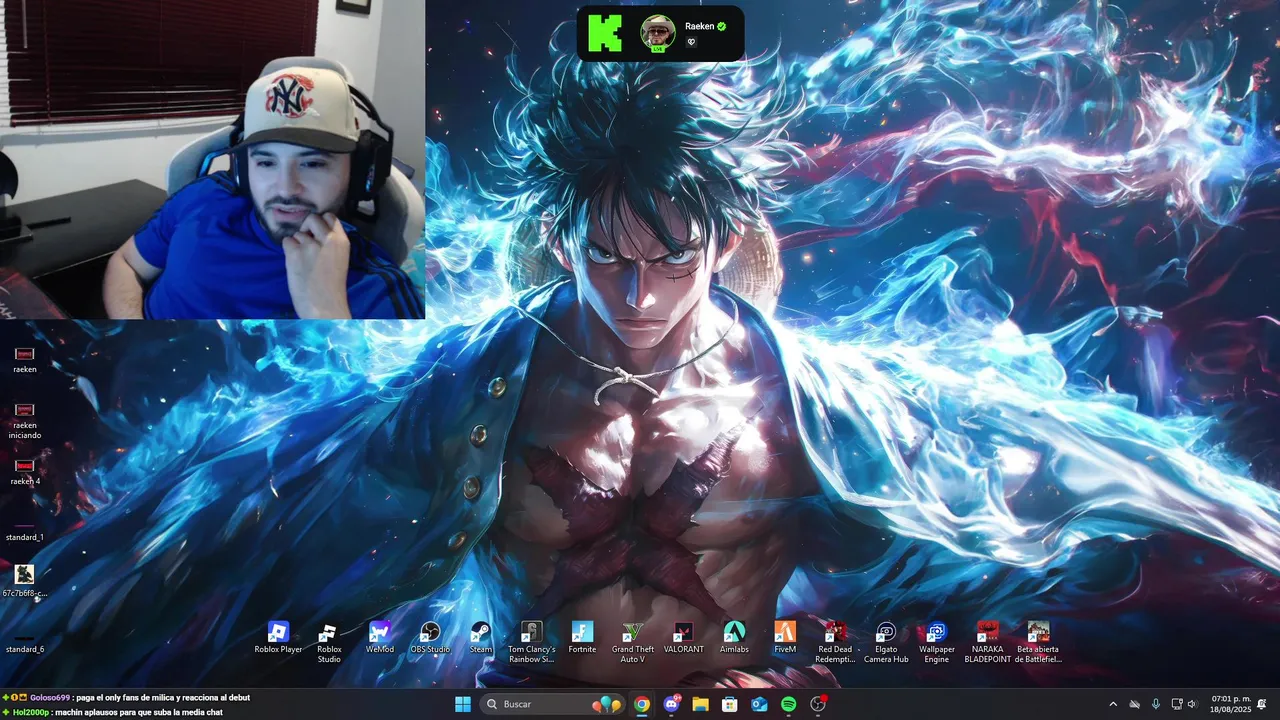This screenshot has width=1280, height=720.
Task: Open Google Chrome from the taskbar
Action: 642,704
